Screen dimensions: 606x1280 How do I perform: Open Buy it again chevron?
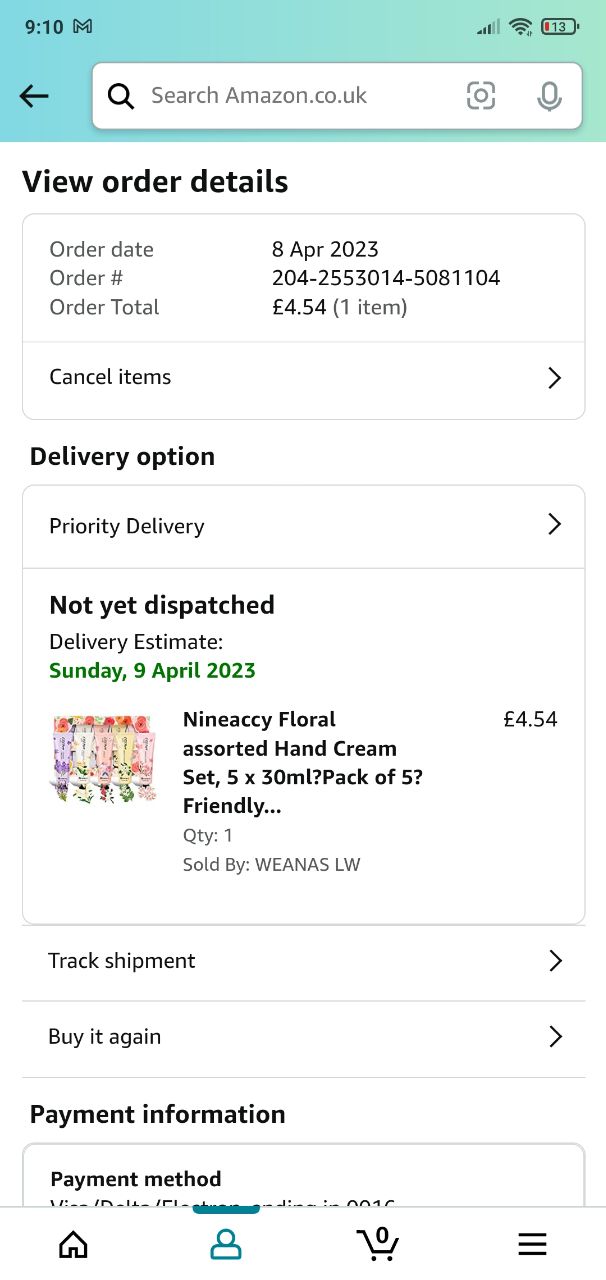pos(556,1037)
